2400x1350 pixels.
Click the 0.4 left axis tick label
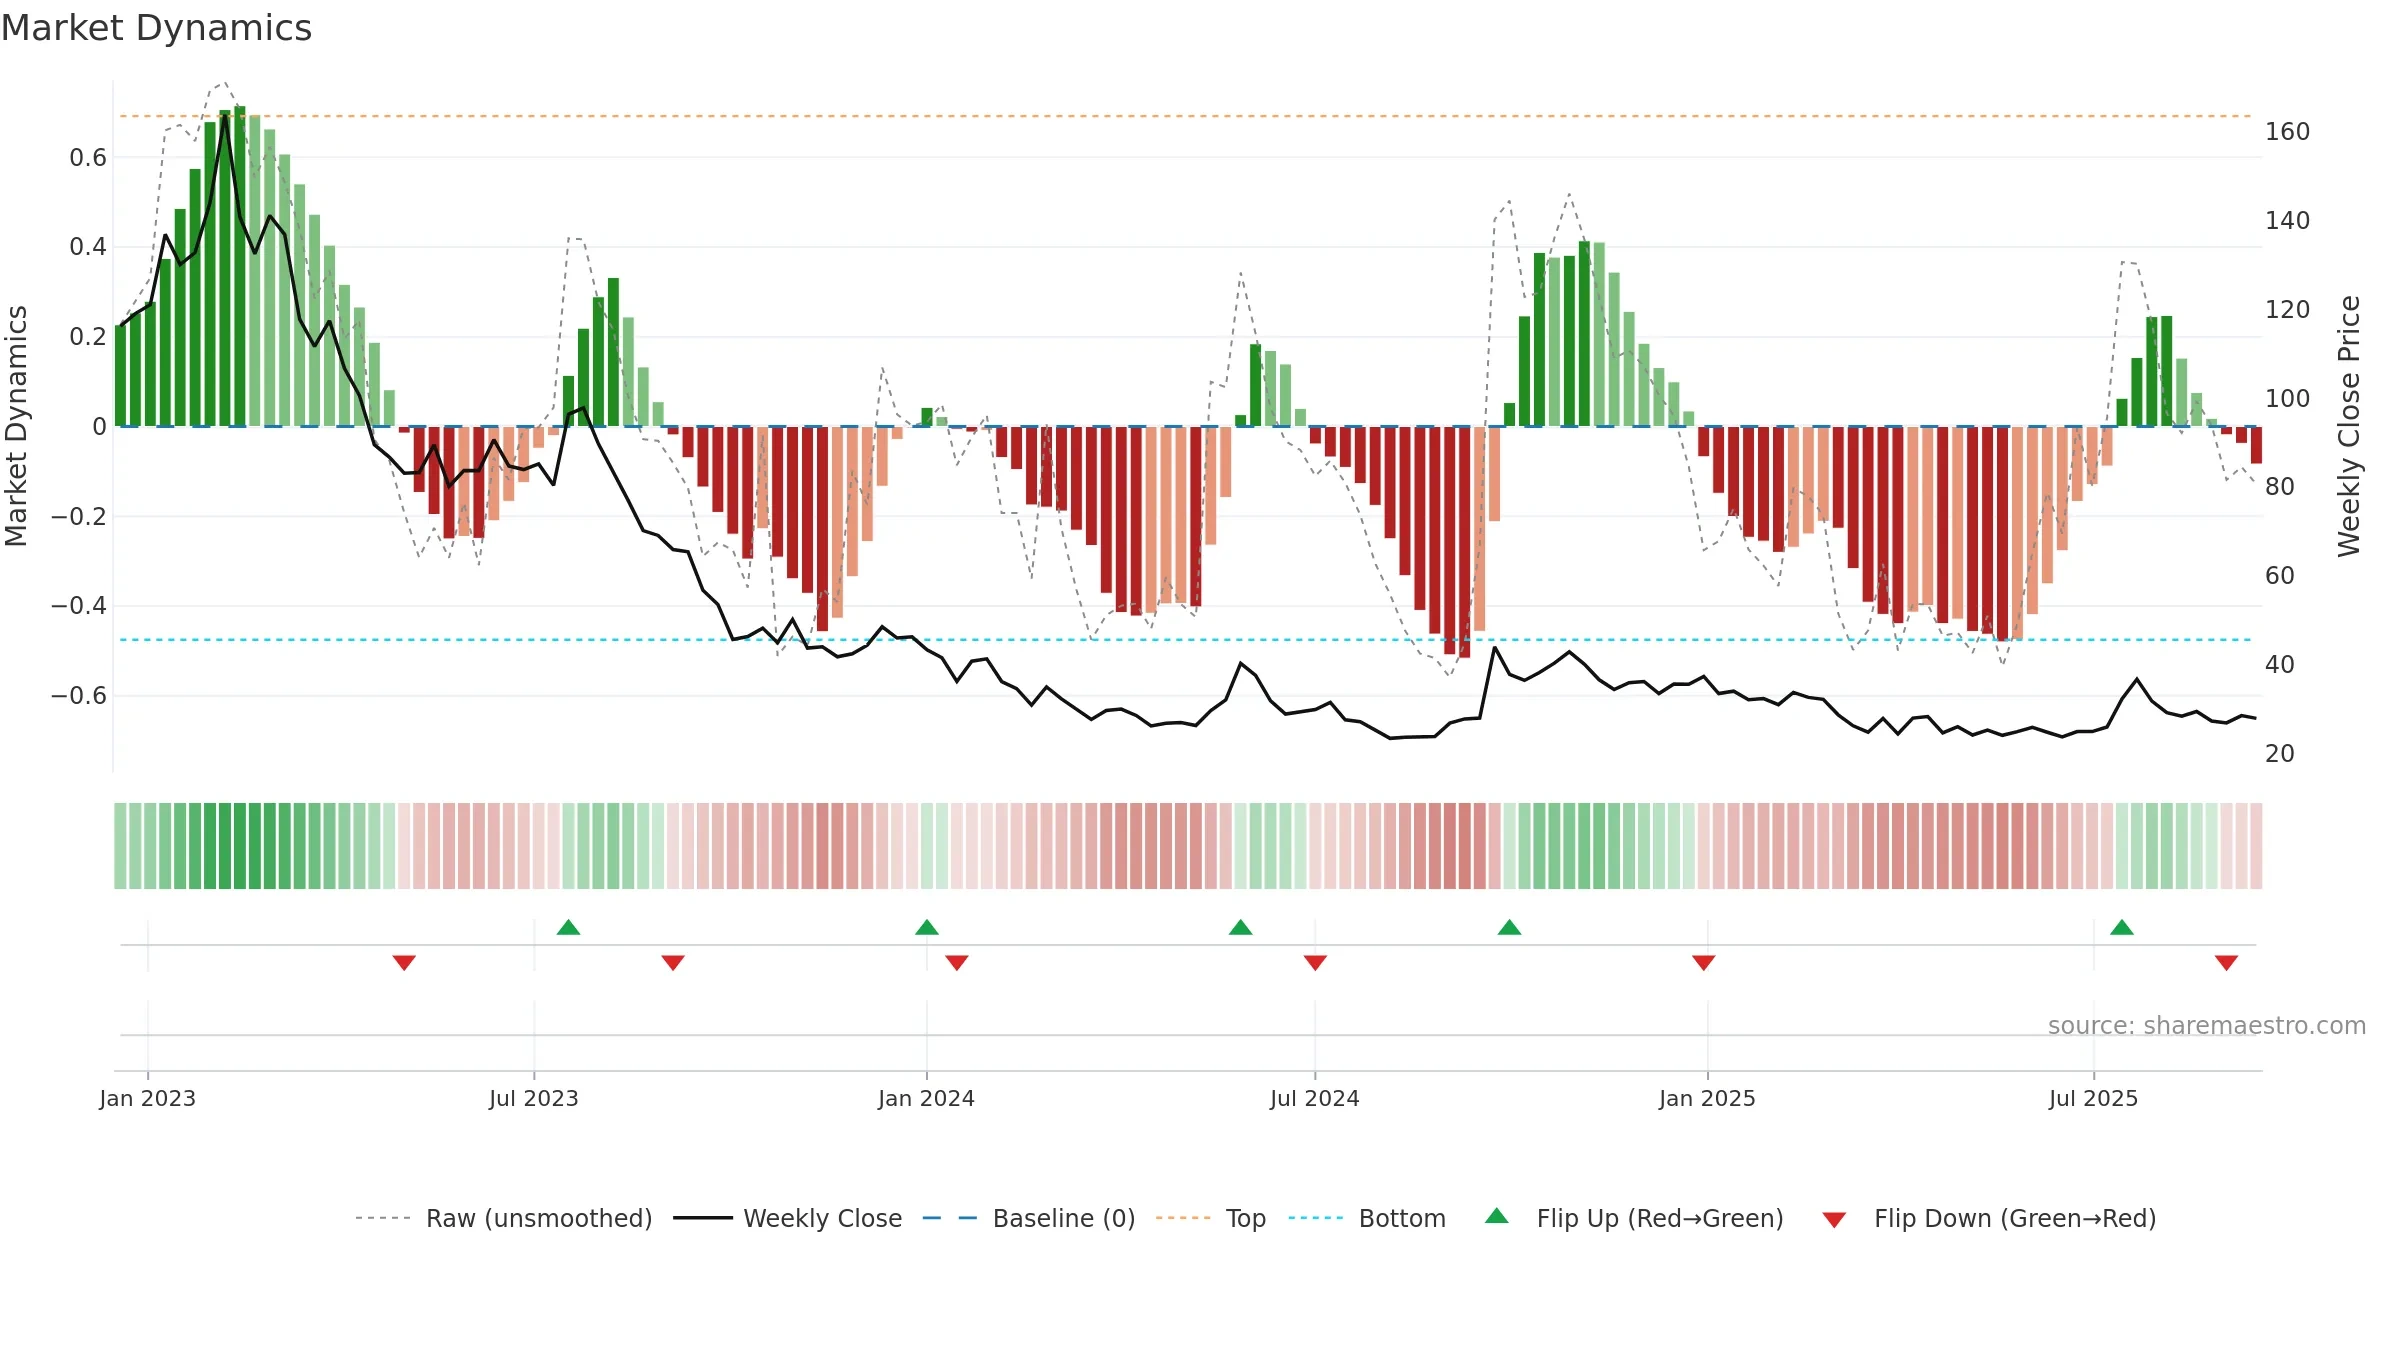click(88, 247)
